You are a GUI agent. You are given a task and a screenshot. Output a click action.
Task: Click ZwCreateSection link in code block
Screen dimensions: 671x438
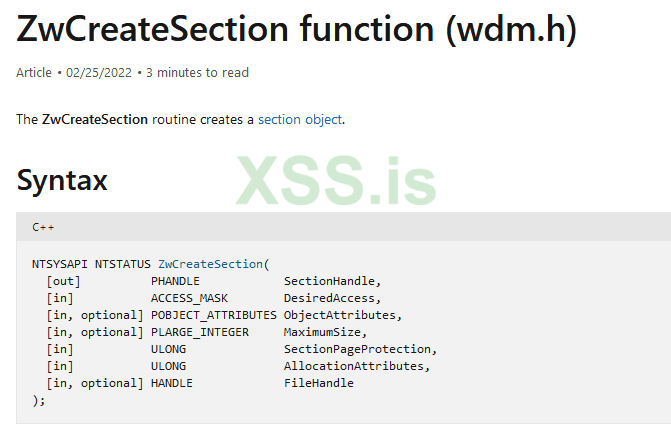(210, 264)
